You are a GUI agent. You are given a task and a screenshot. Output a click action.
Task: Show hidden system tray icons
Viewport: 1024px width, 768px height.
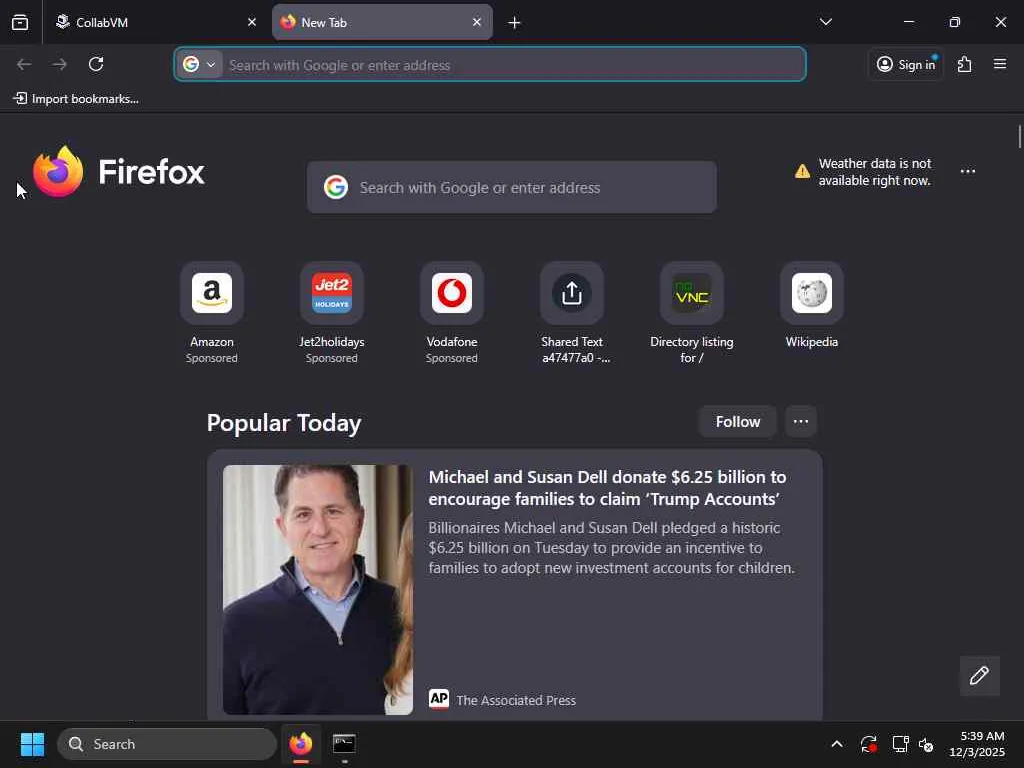click(837, 744)
